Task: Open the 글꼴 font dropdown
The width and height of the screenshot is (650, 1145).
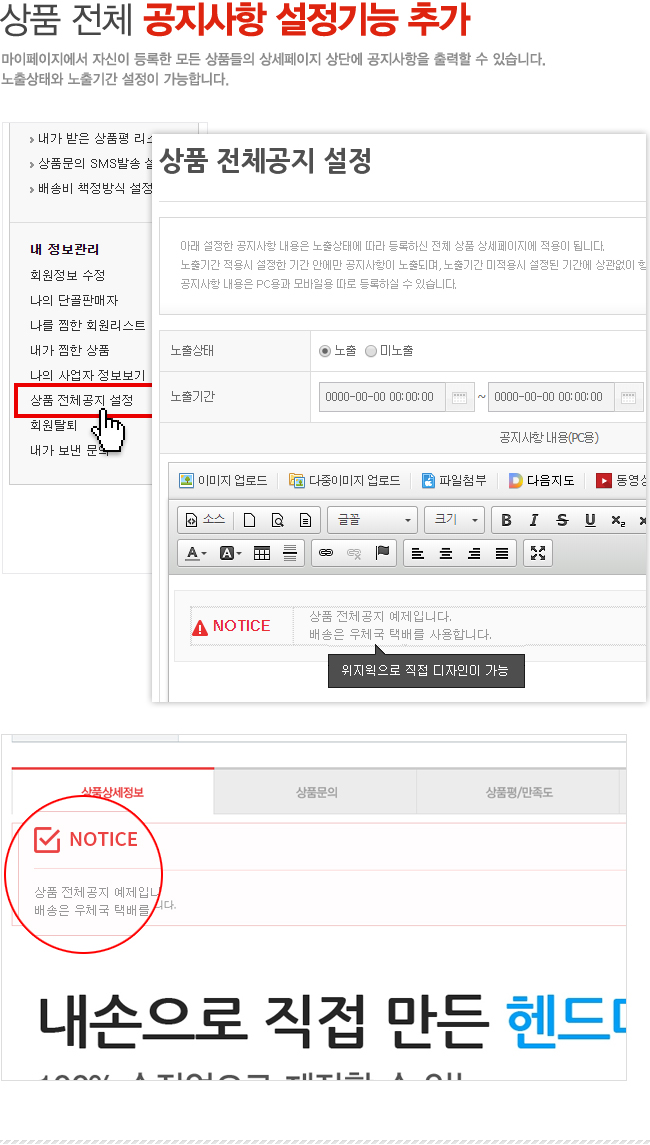Action: [372, 521]
